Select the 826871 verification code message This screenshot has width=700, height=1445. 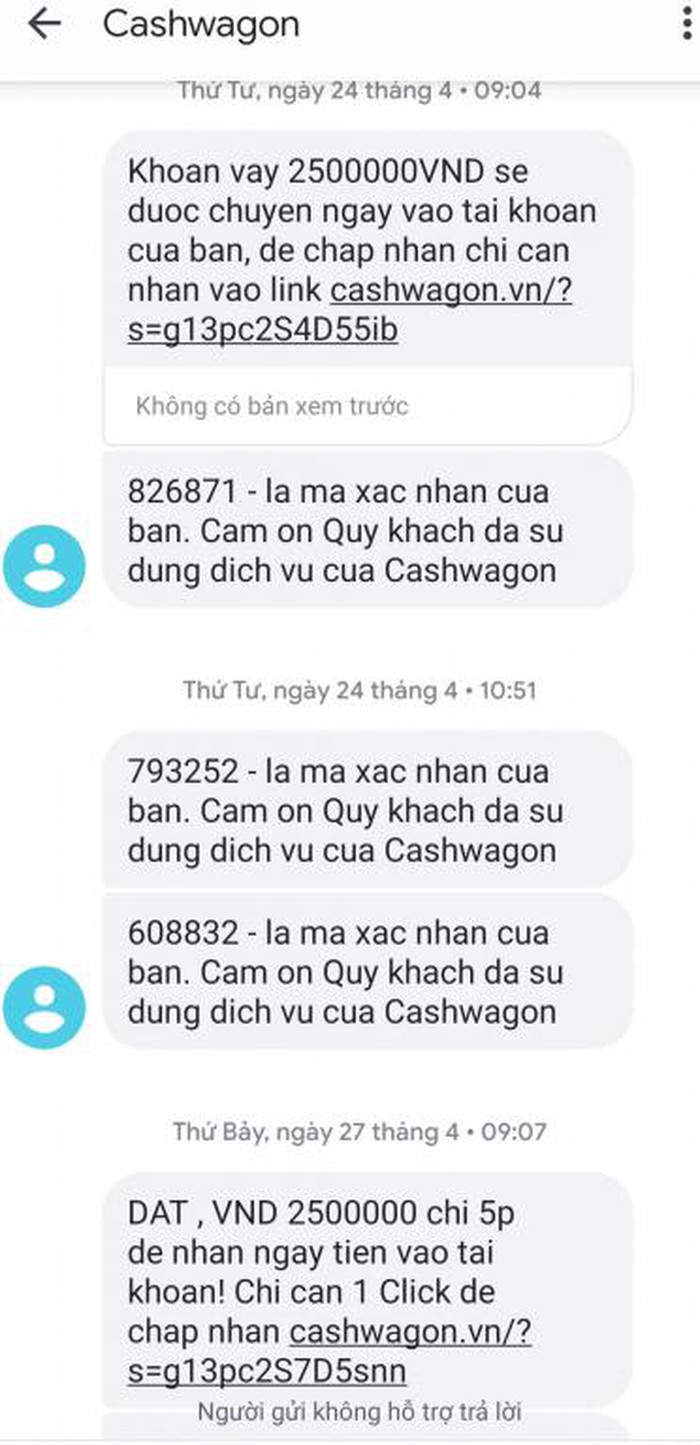367,530
